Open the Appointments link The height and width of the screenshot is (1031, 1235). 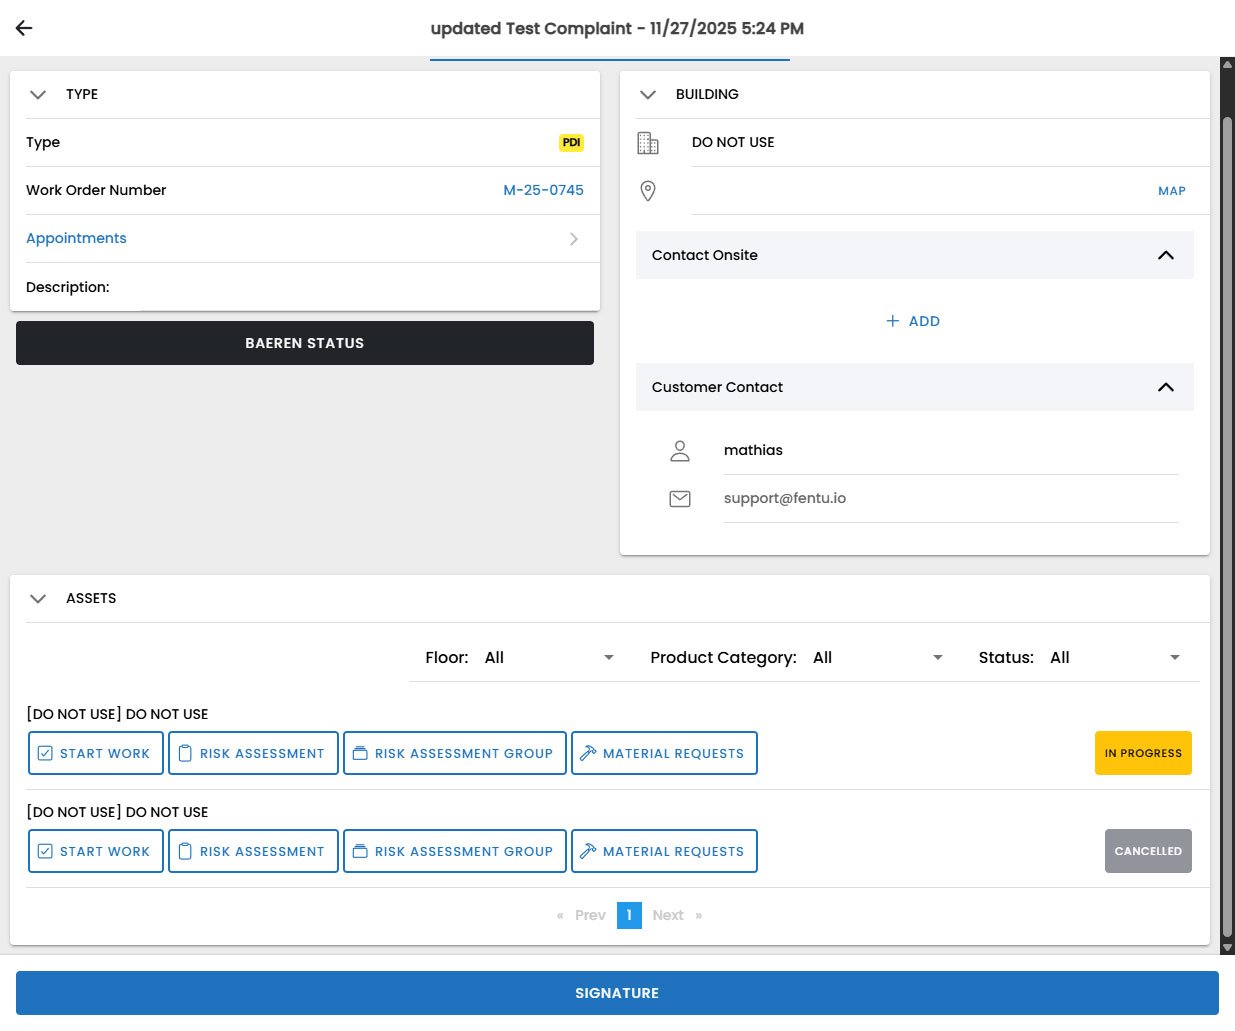pos(76,238)
